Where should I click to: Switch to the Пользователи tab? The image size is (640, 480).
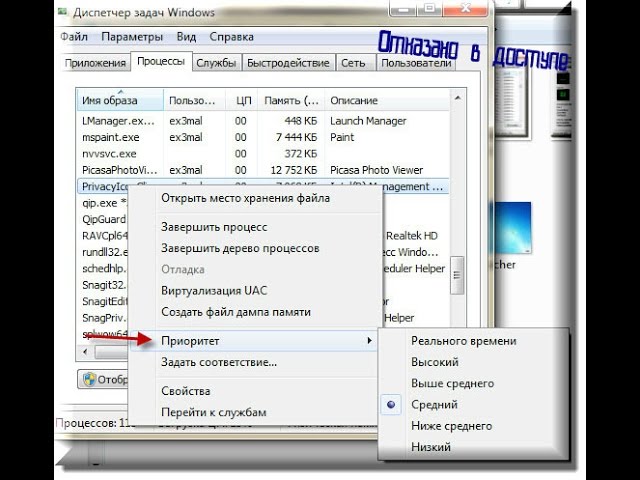[416, 63]
